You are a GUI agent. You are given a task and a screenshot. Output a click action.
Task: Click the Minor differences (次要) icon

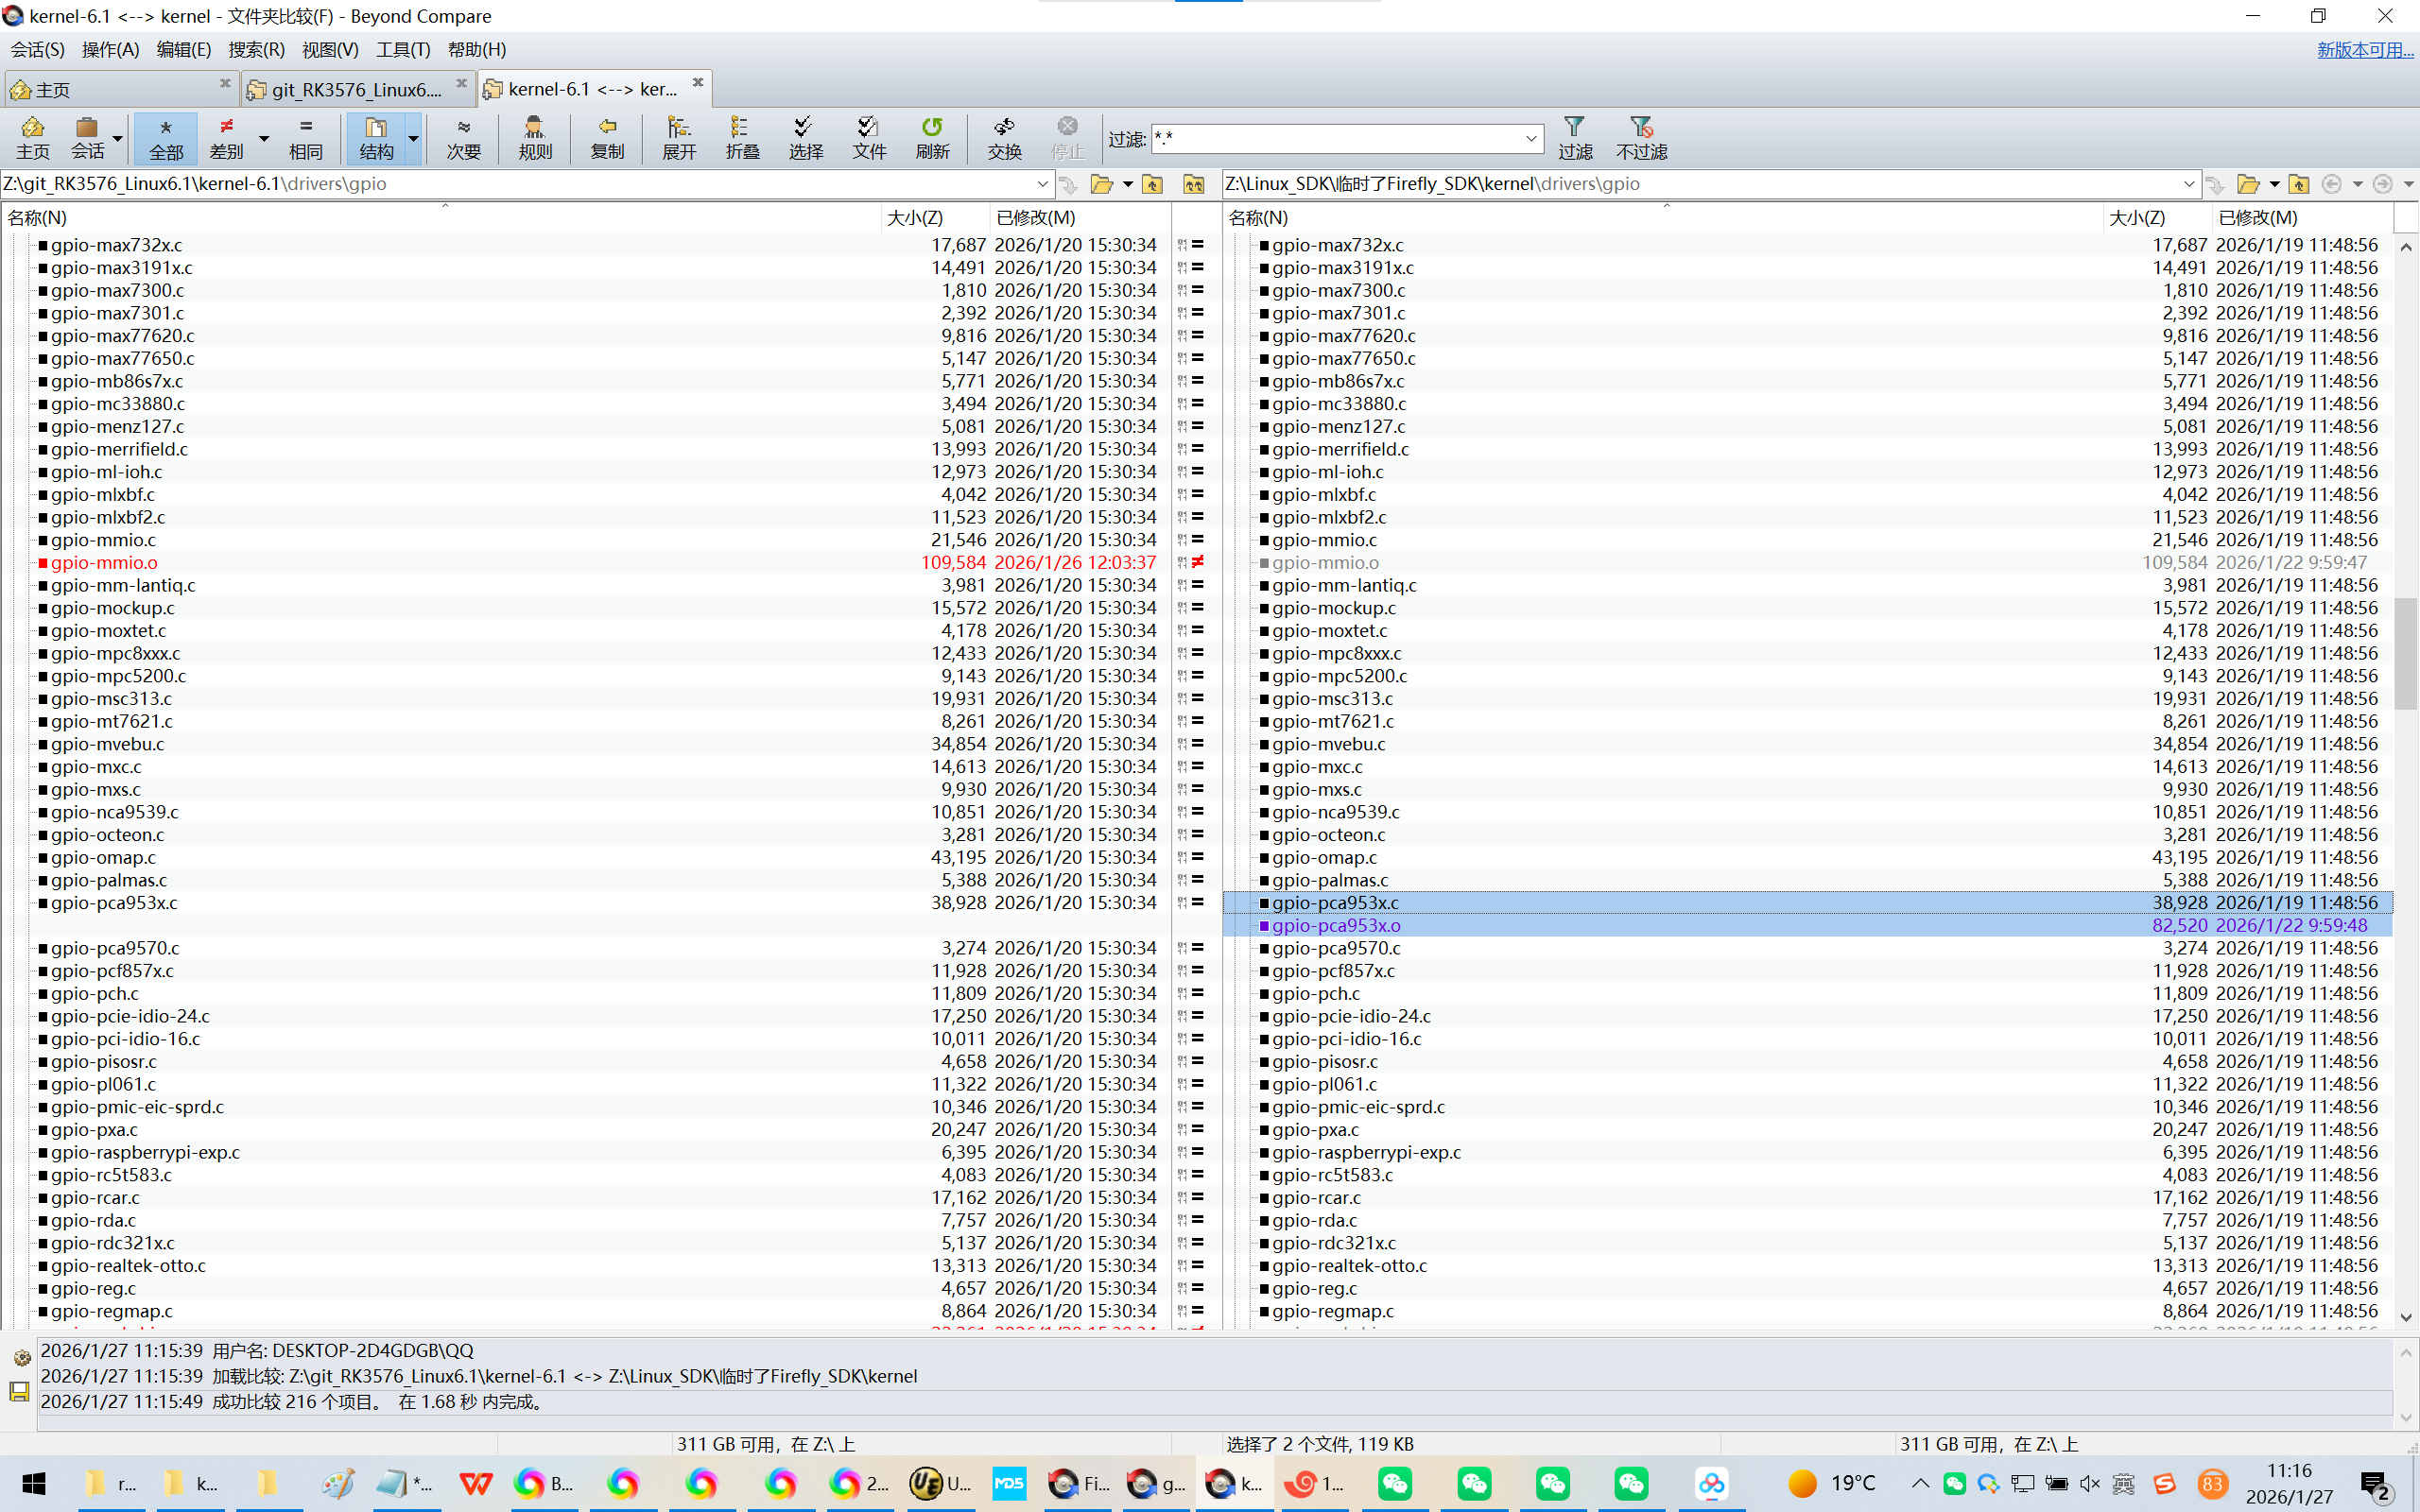point(463,137)
